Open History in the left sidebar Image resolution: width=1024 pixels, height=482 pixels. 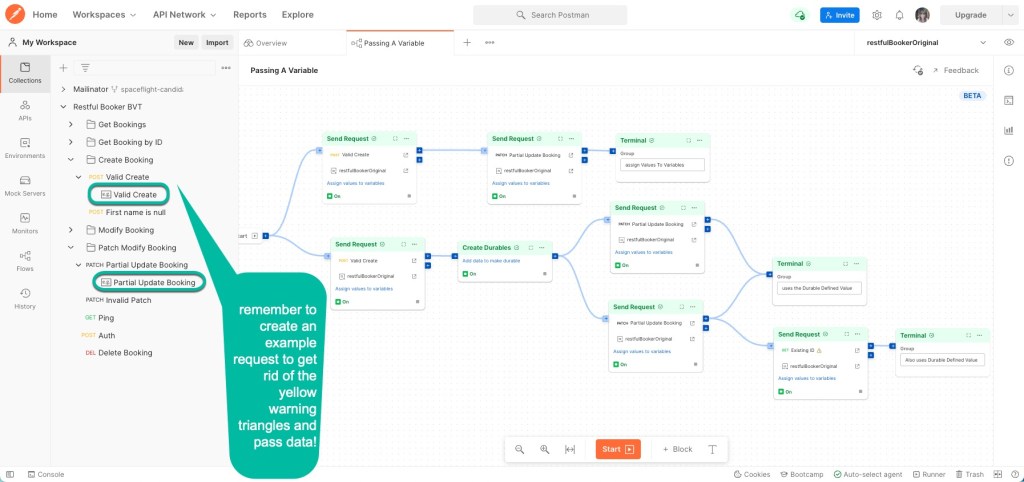pyautogui.click(x=25, y=297)
